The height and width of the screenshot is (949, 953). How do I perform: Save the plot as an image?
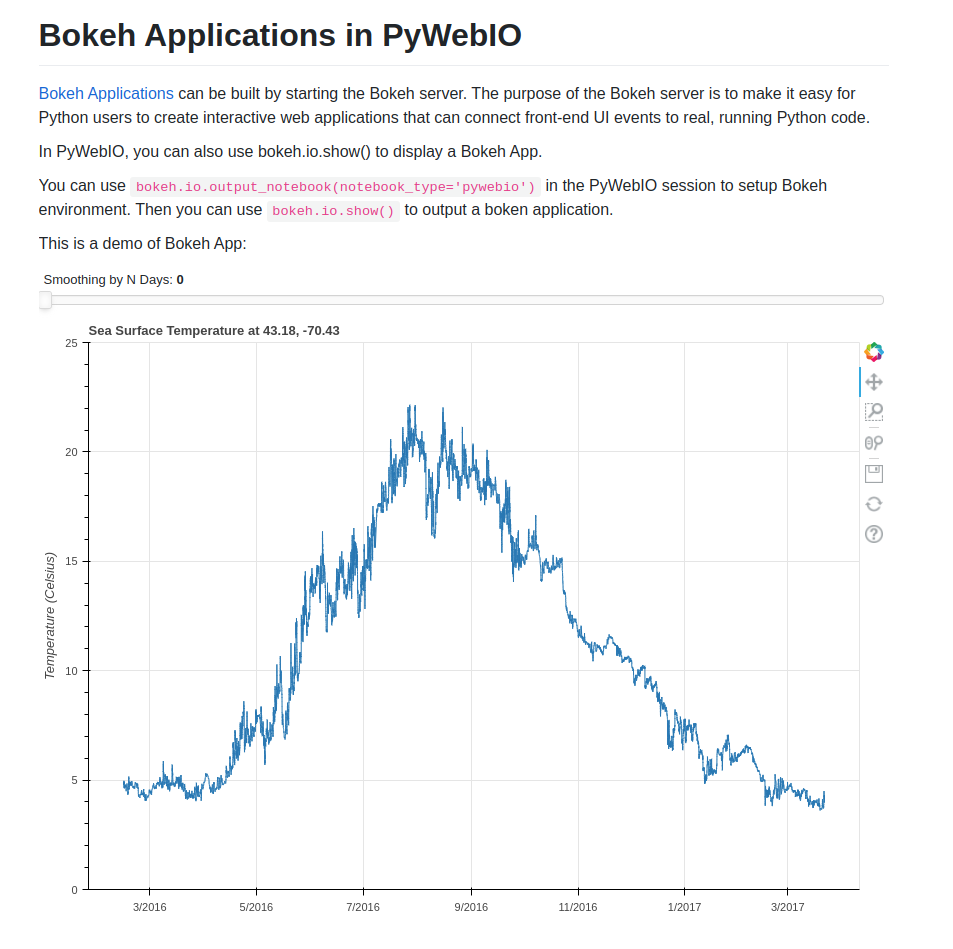(873, 473)
